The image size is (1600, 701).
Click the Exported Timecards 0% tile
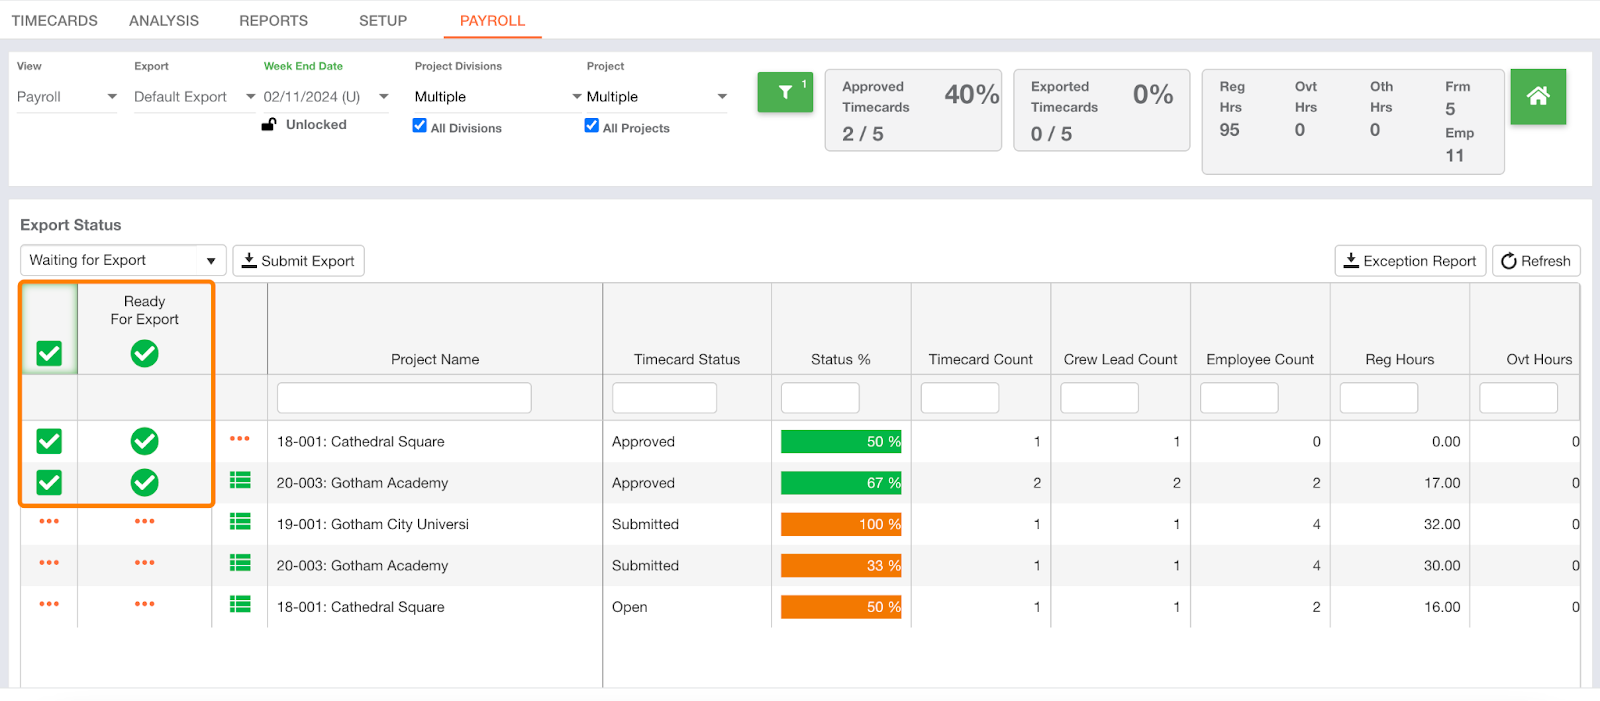(x=1102, y=110)
